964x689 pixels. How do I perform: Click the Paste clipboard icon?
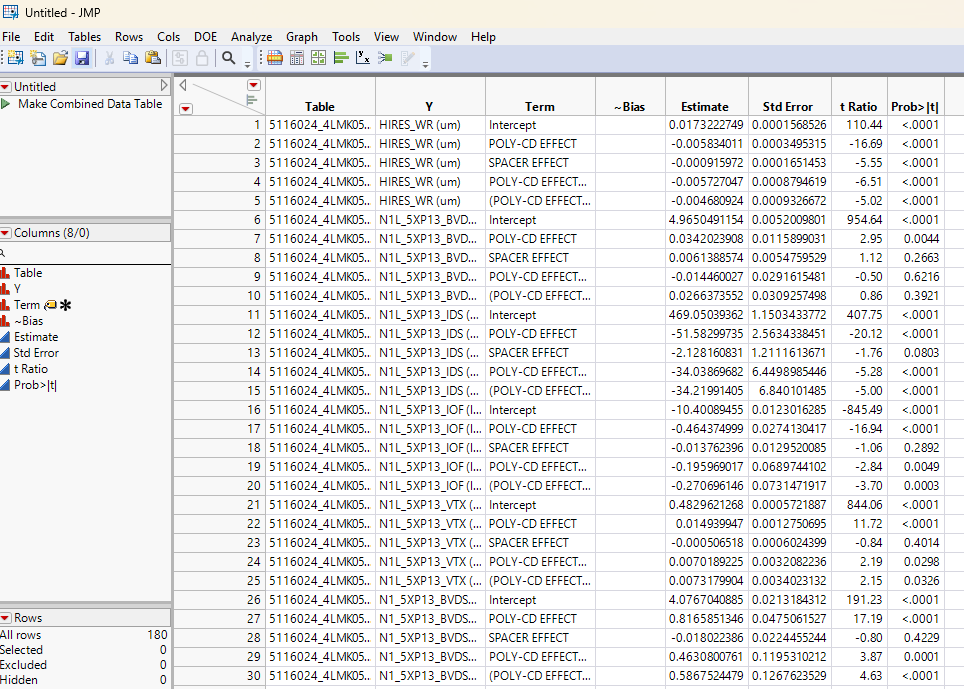[153, 58]
